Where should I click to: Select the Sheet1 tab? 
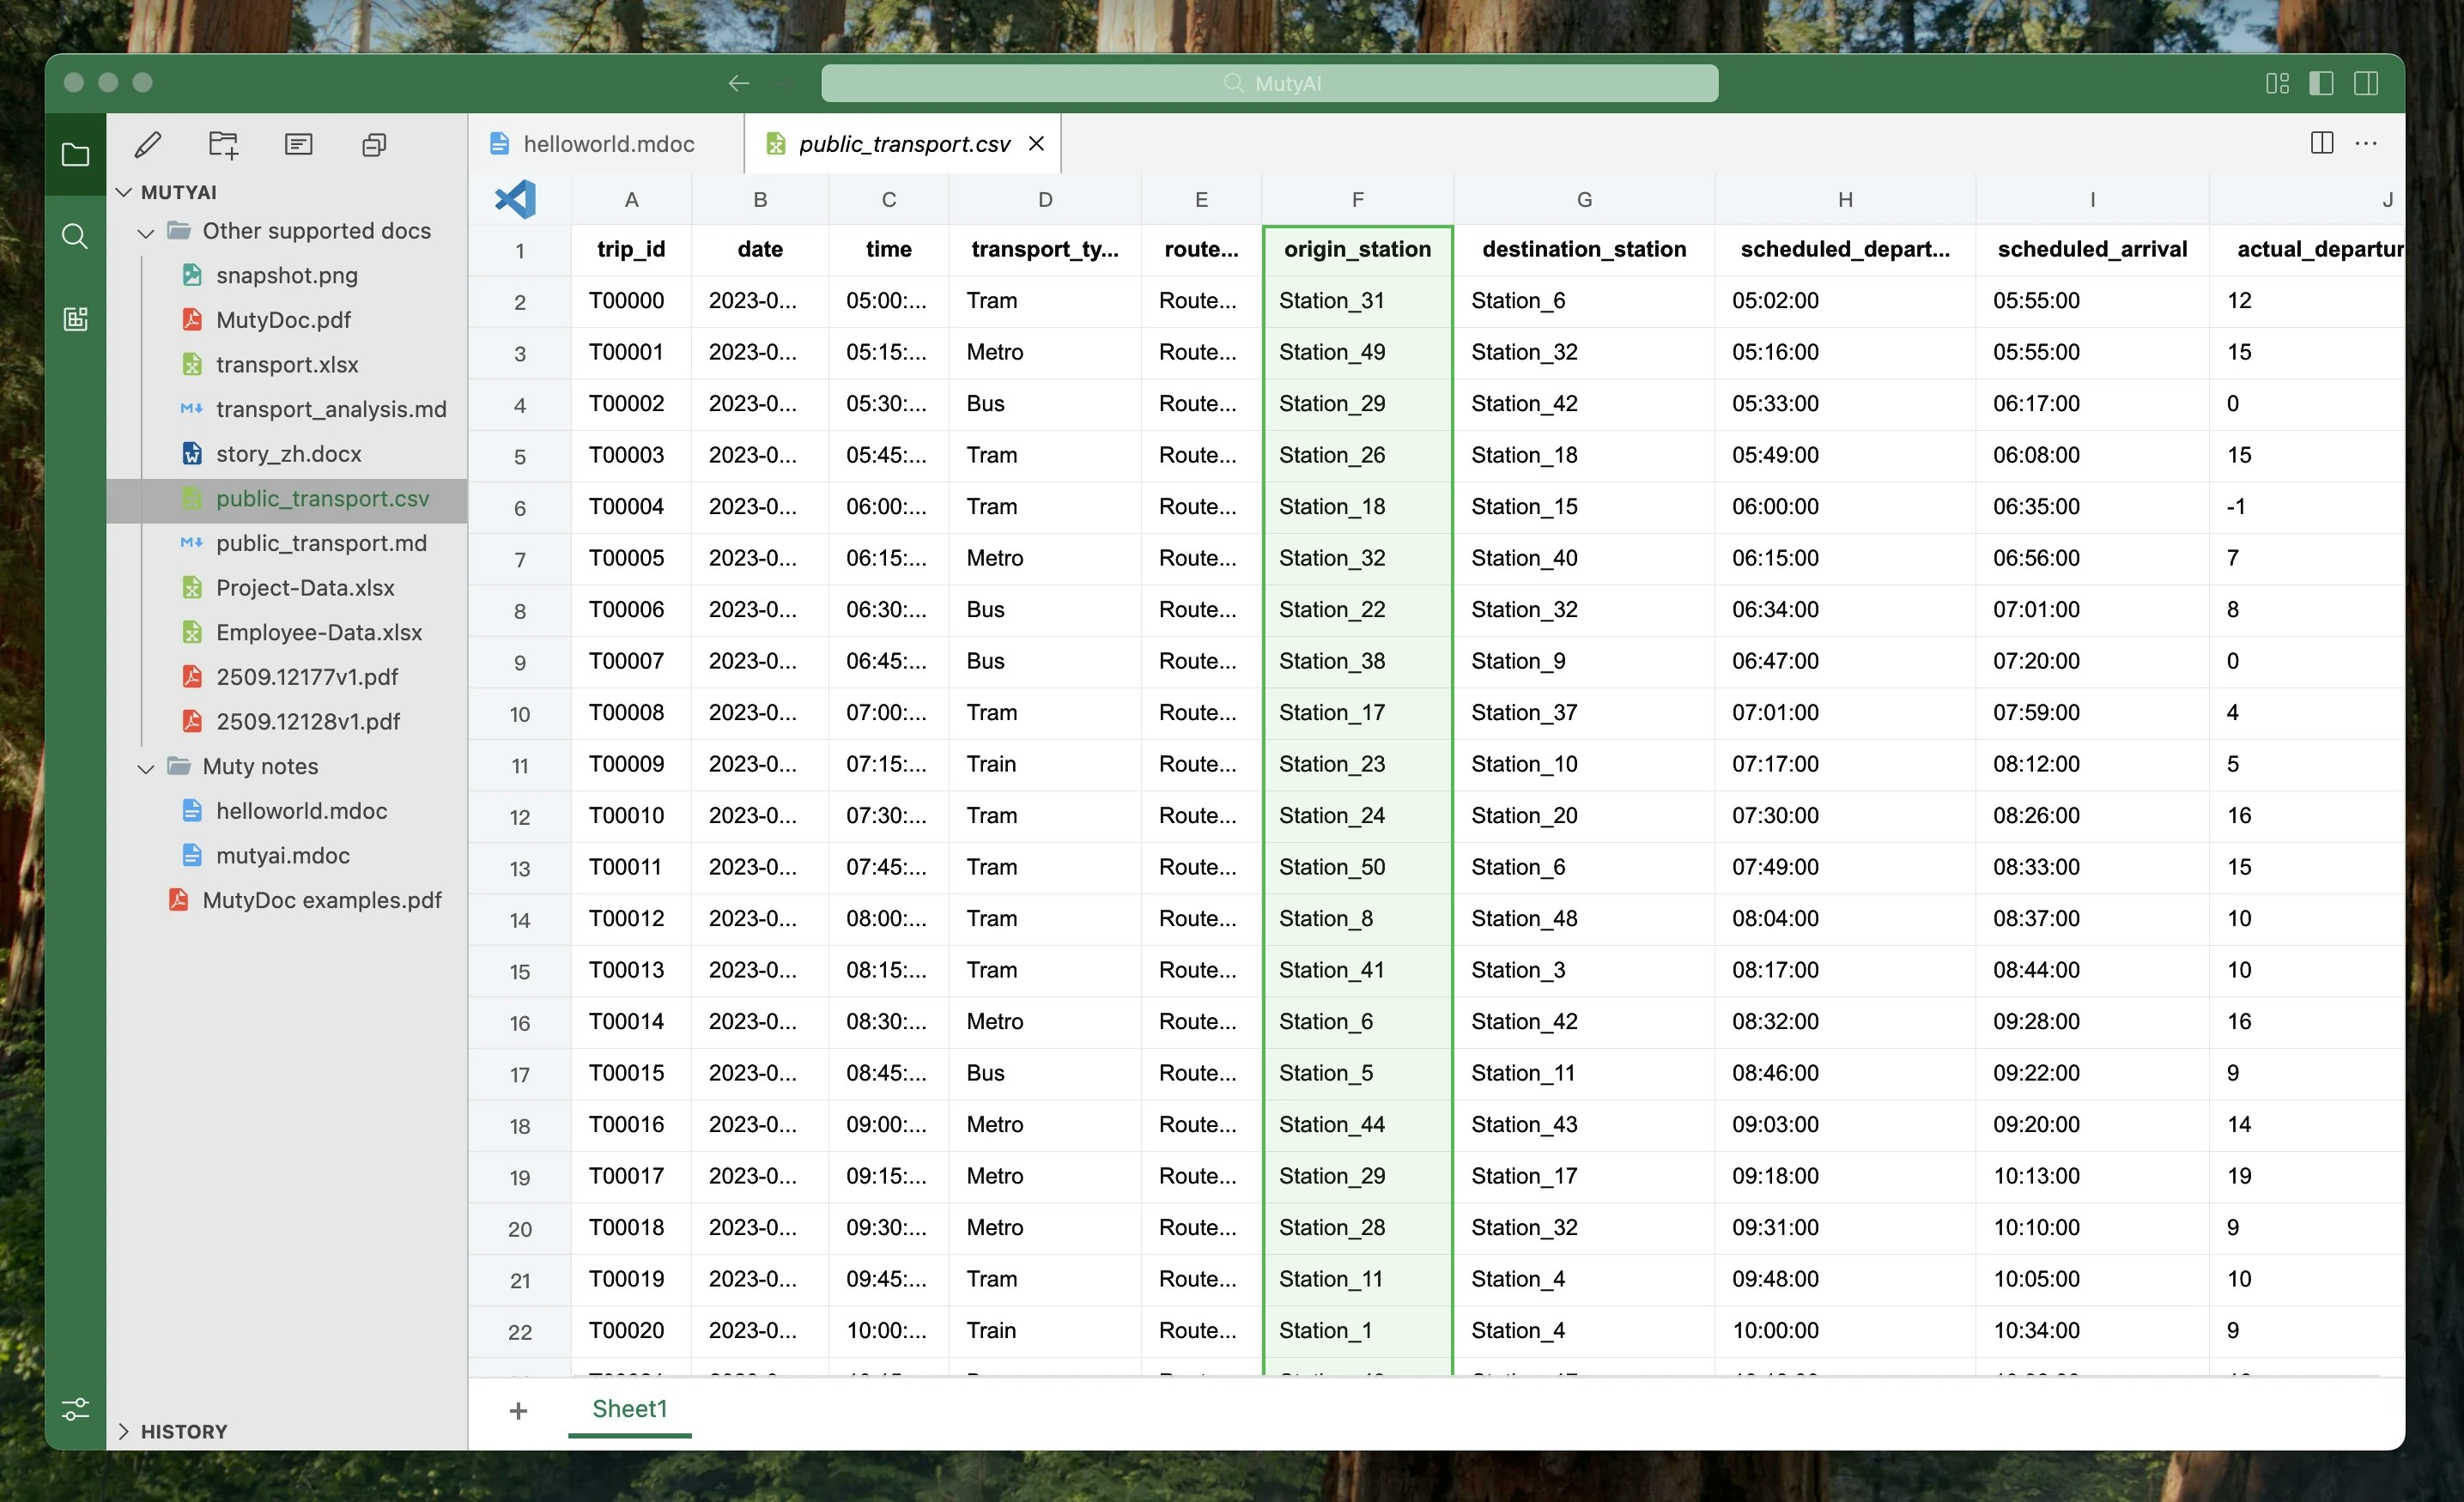[629, 1409]
